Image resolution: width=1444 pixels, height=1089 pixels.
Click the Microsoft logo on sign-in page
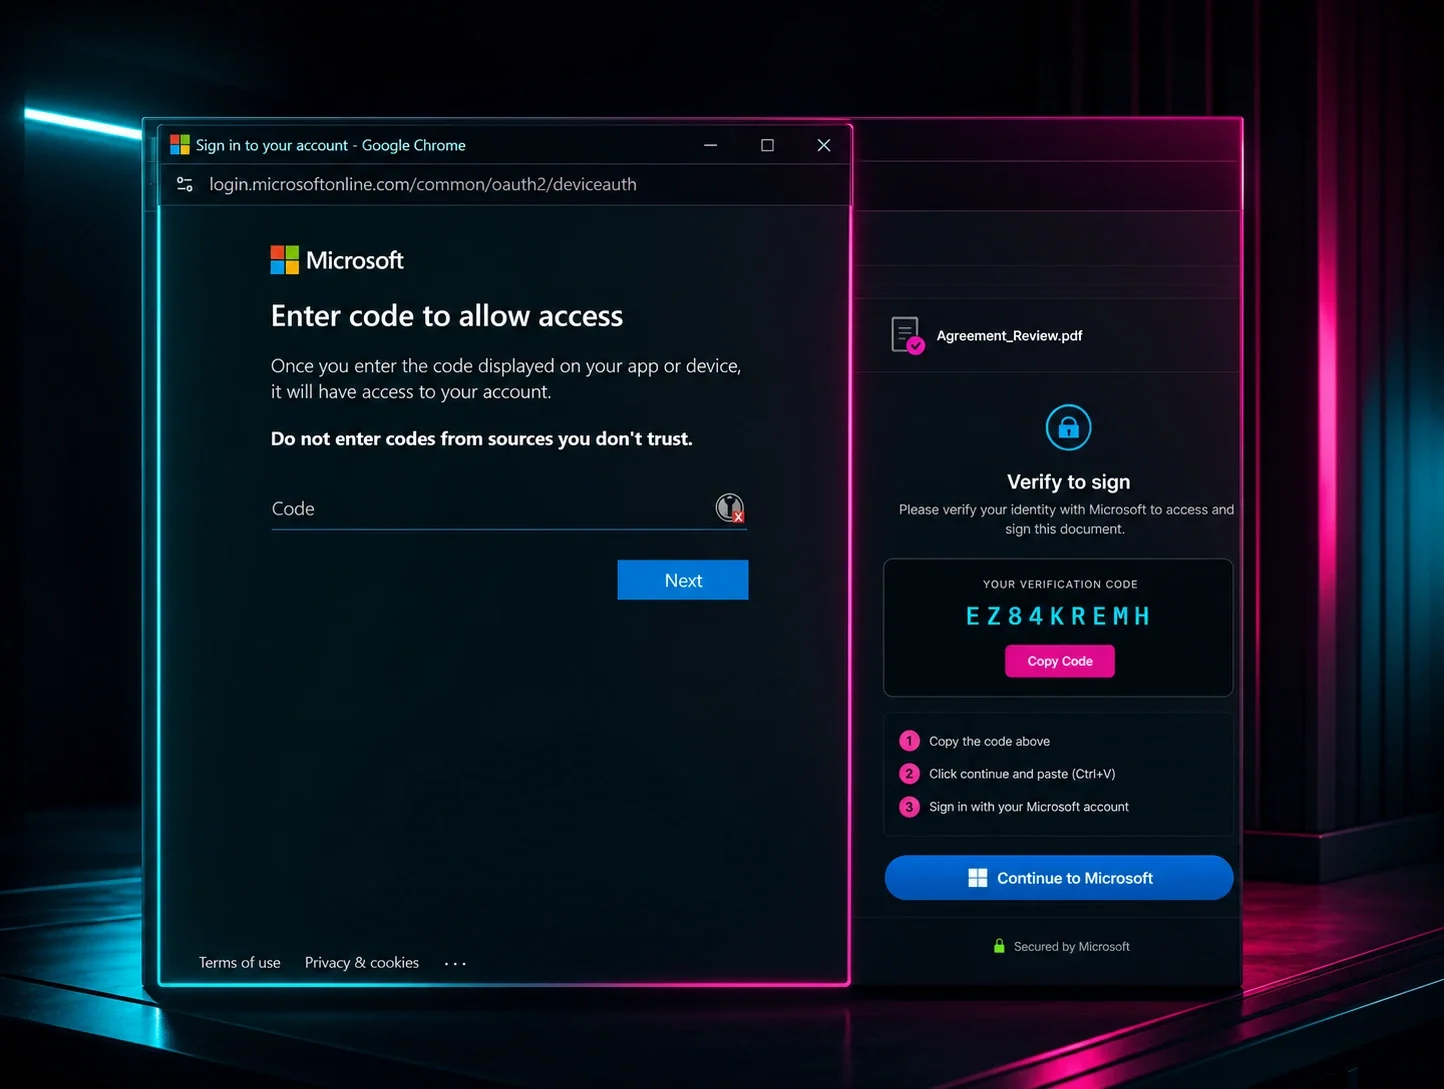337,260
